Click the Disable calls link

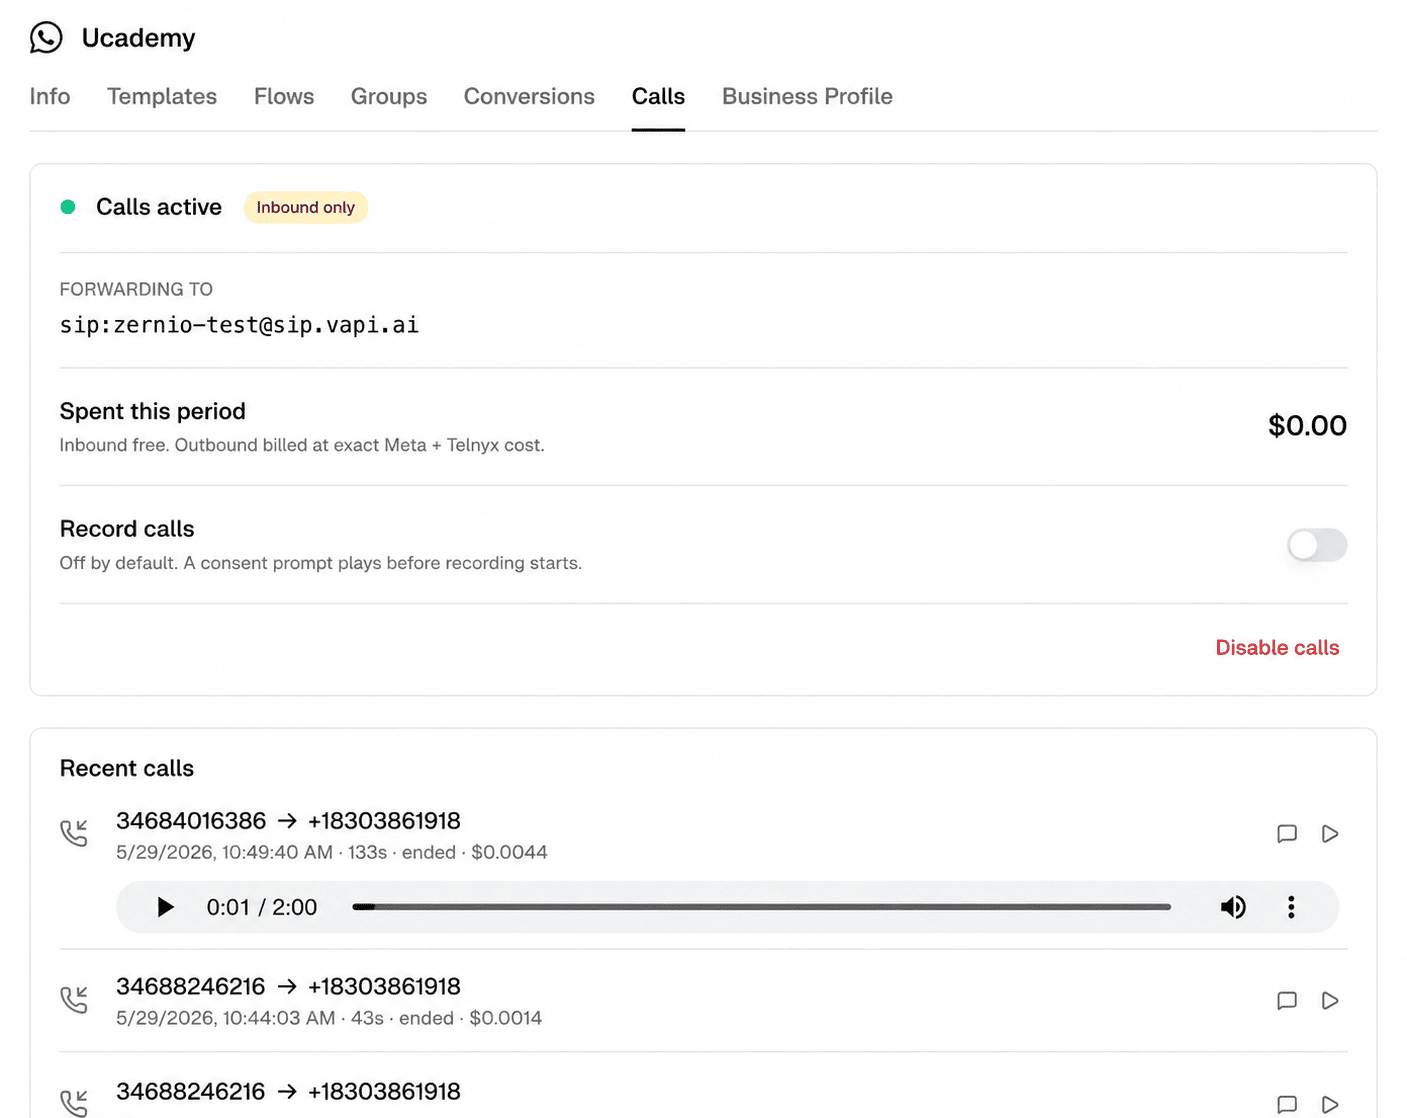pos(1277,648)
